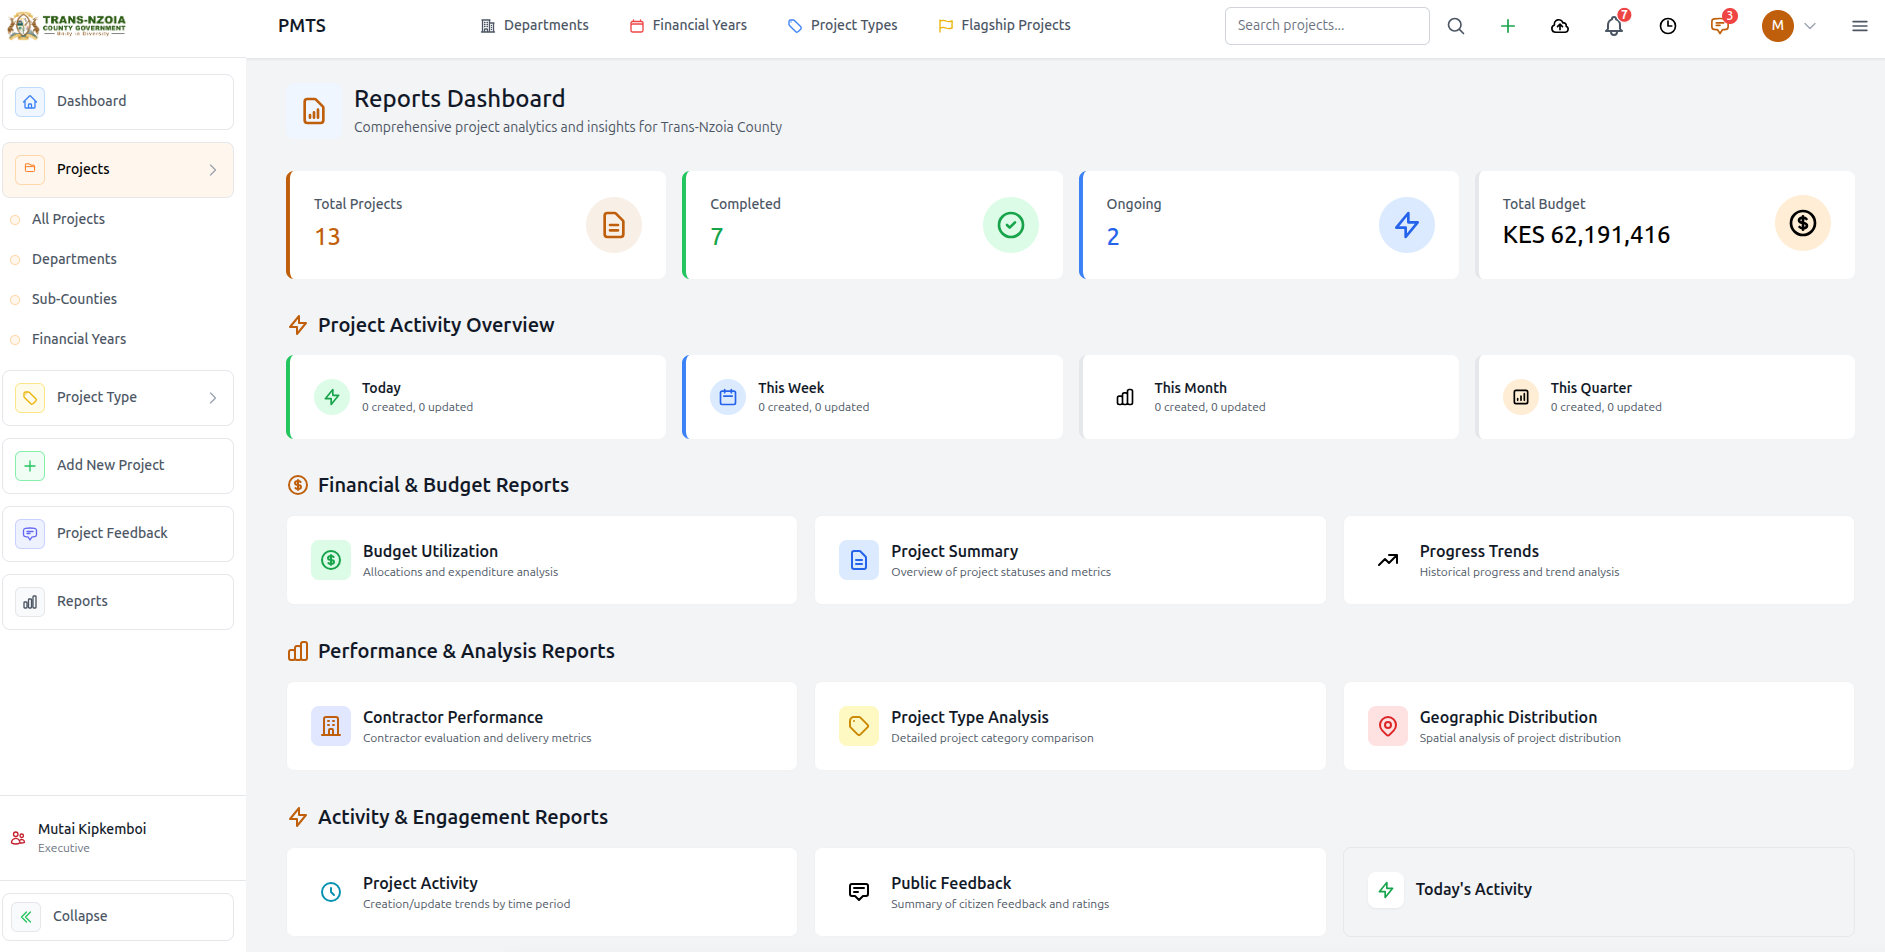Click the Project Activity clock icon
The width and height of the screenshot is (1885, 952).
(331, 892)
